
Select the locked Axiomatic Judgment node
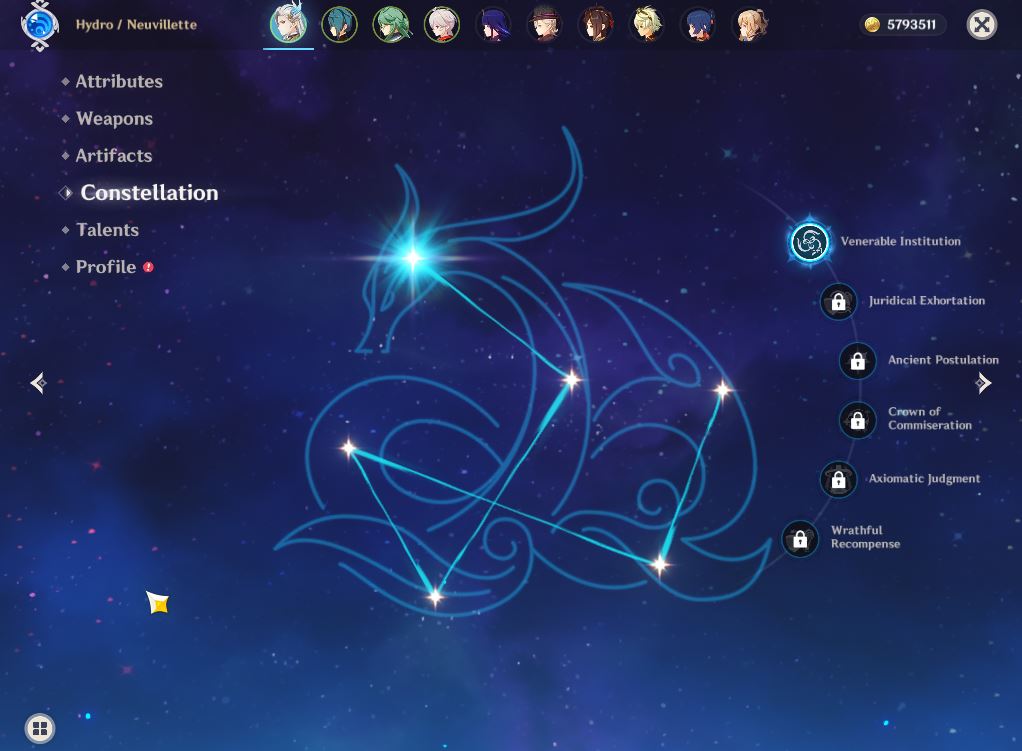838,479
